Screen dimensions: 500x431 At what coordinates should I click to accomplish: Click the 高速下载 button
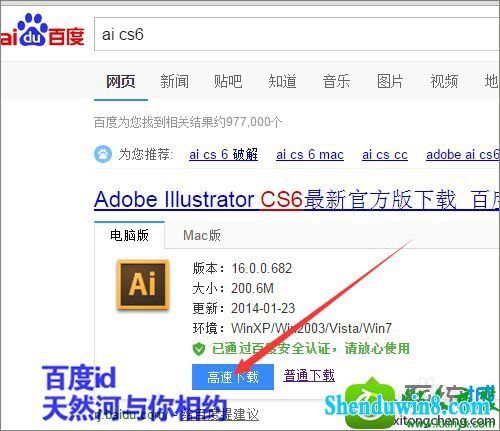point(233,377)
